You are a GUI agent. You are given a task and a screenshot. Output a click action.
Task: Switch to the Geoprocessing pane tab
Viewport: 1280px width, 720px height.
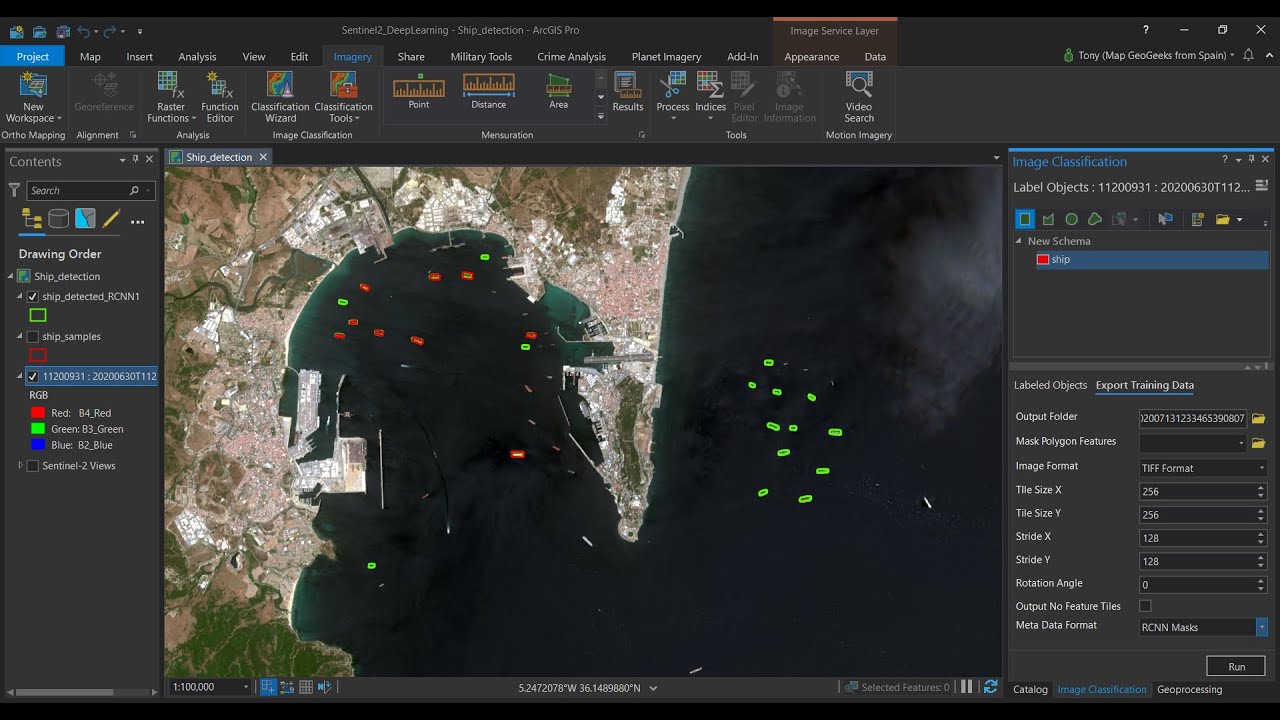coord(1189,689)
